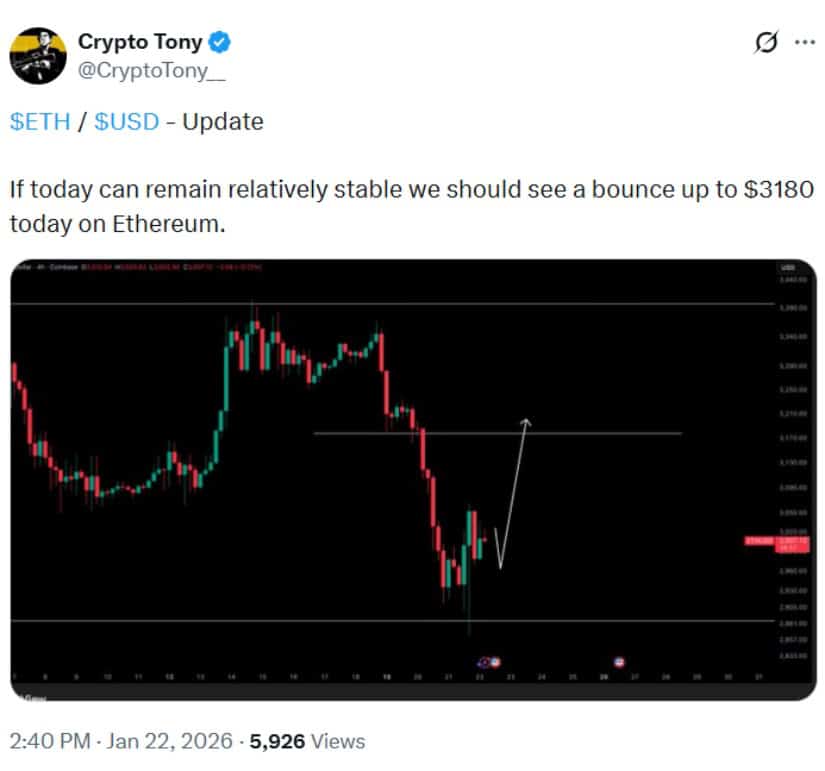Image resolution: width=825 pixels, height=771 pixels.
Task: Click the 5,926 Views count
Action: click(x=307, y=741)
